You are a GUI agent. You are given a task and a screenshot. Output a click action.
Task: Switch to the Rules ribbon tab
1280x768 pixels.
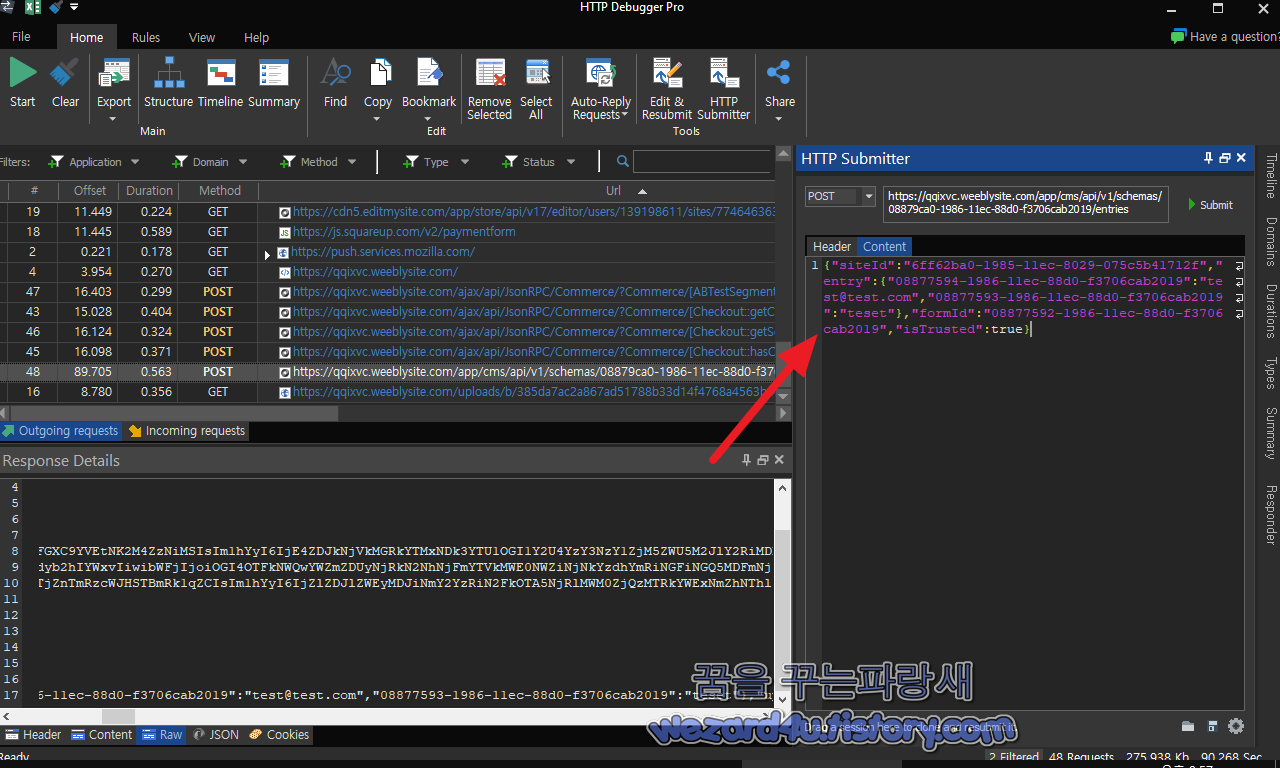coord(146,37)
